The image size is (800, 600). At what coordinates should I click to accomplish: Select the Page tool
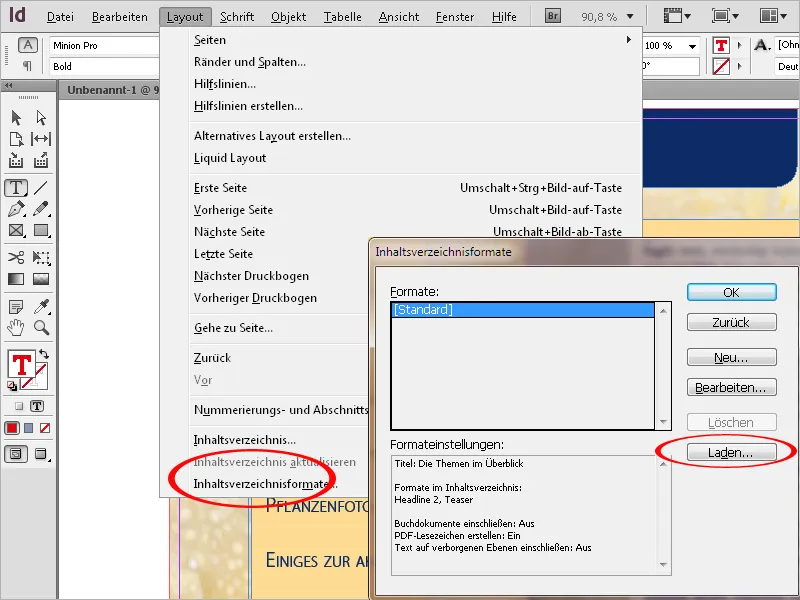[16, 139]
